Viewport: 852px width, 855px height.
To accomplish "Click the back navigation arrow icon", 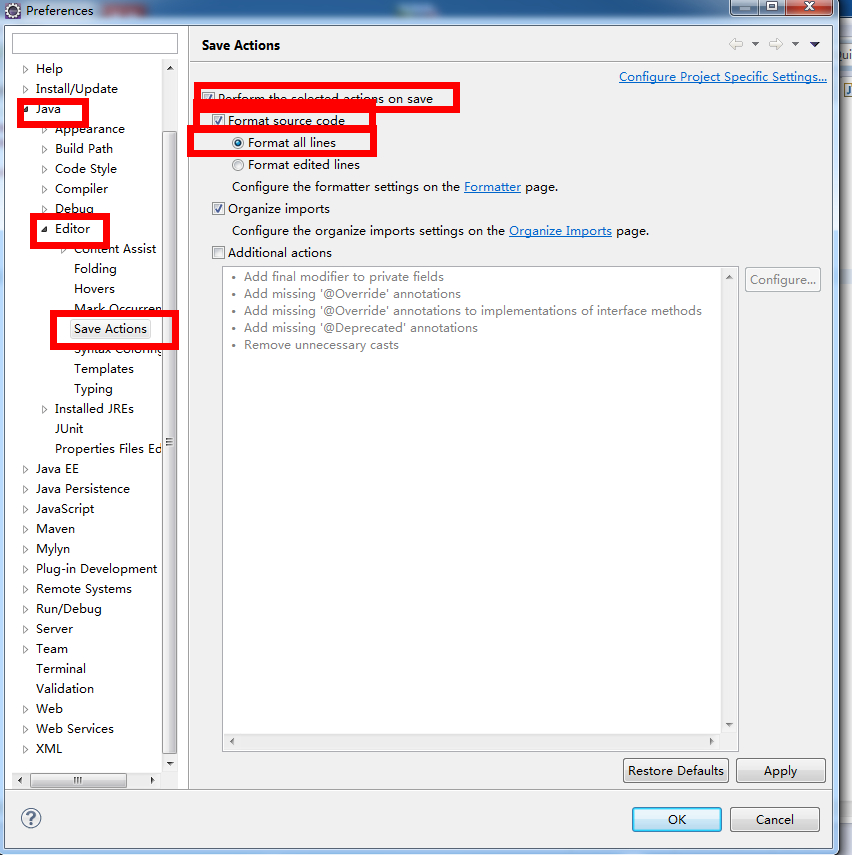I will pyautogui.click(x=736, y=44).
